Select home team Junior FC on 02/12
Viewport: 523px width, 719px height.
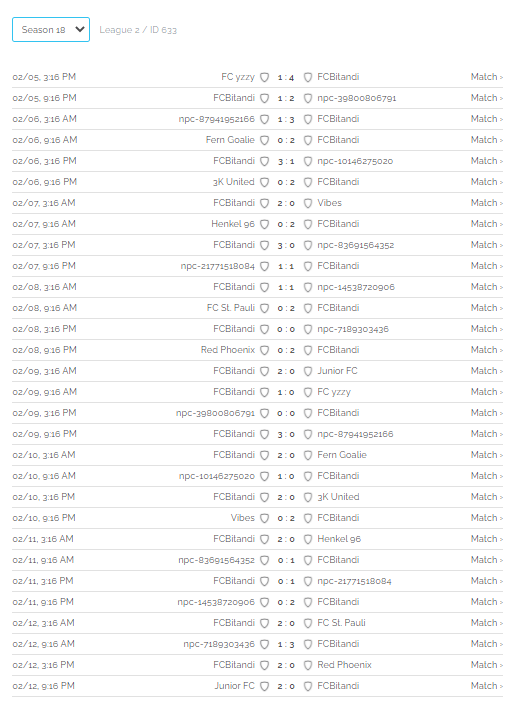[x=235, y=686]
